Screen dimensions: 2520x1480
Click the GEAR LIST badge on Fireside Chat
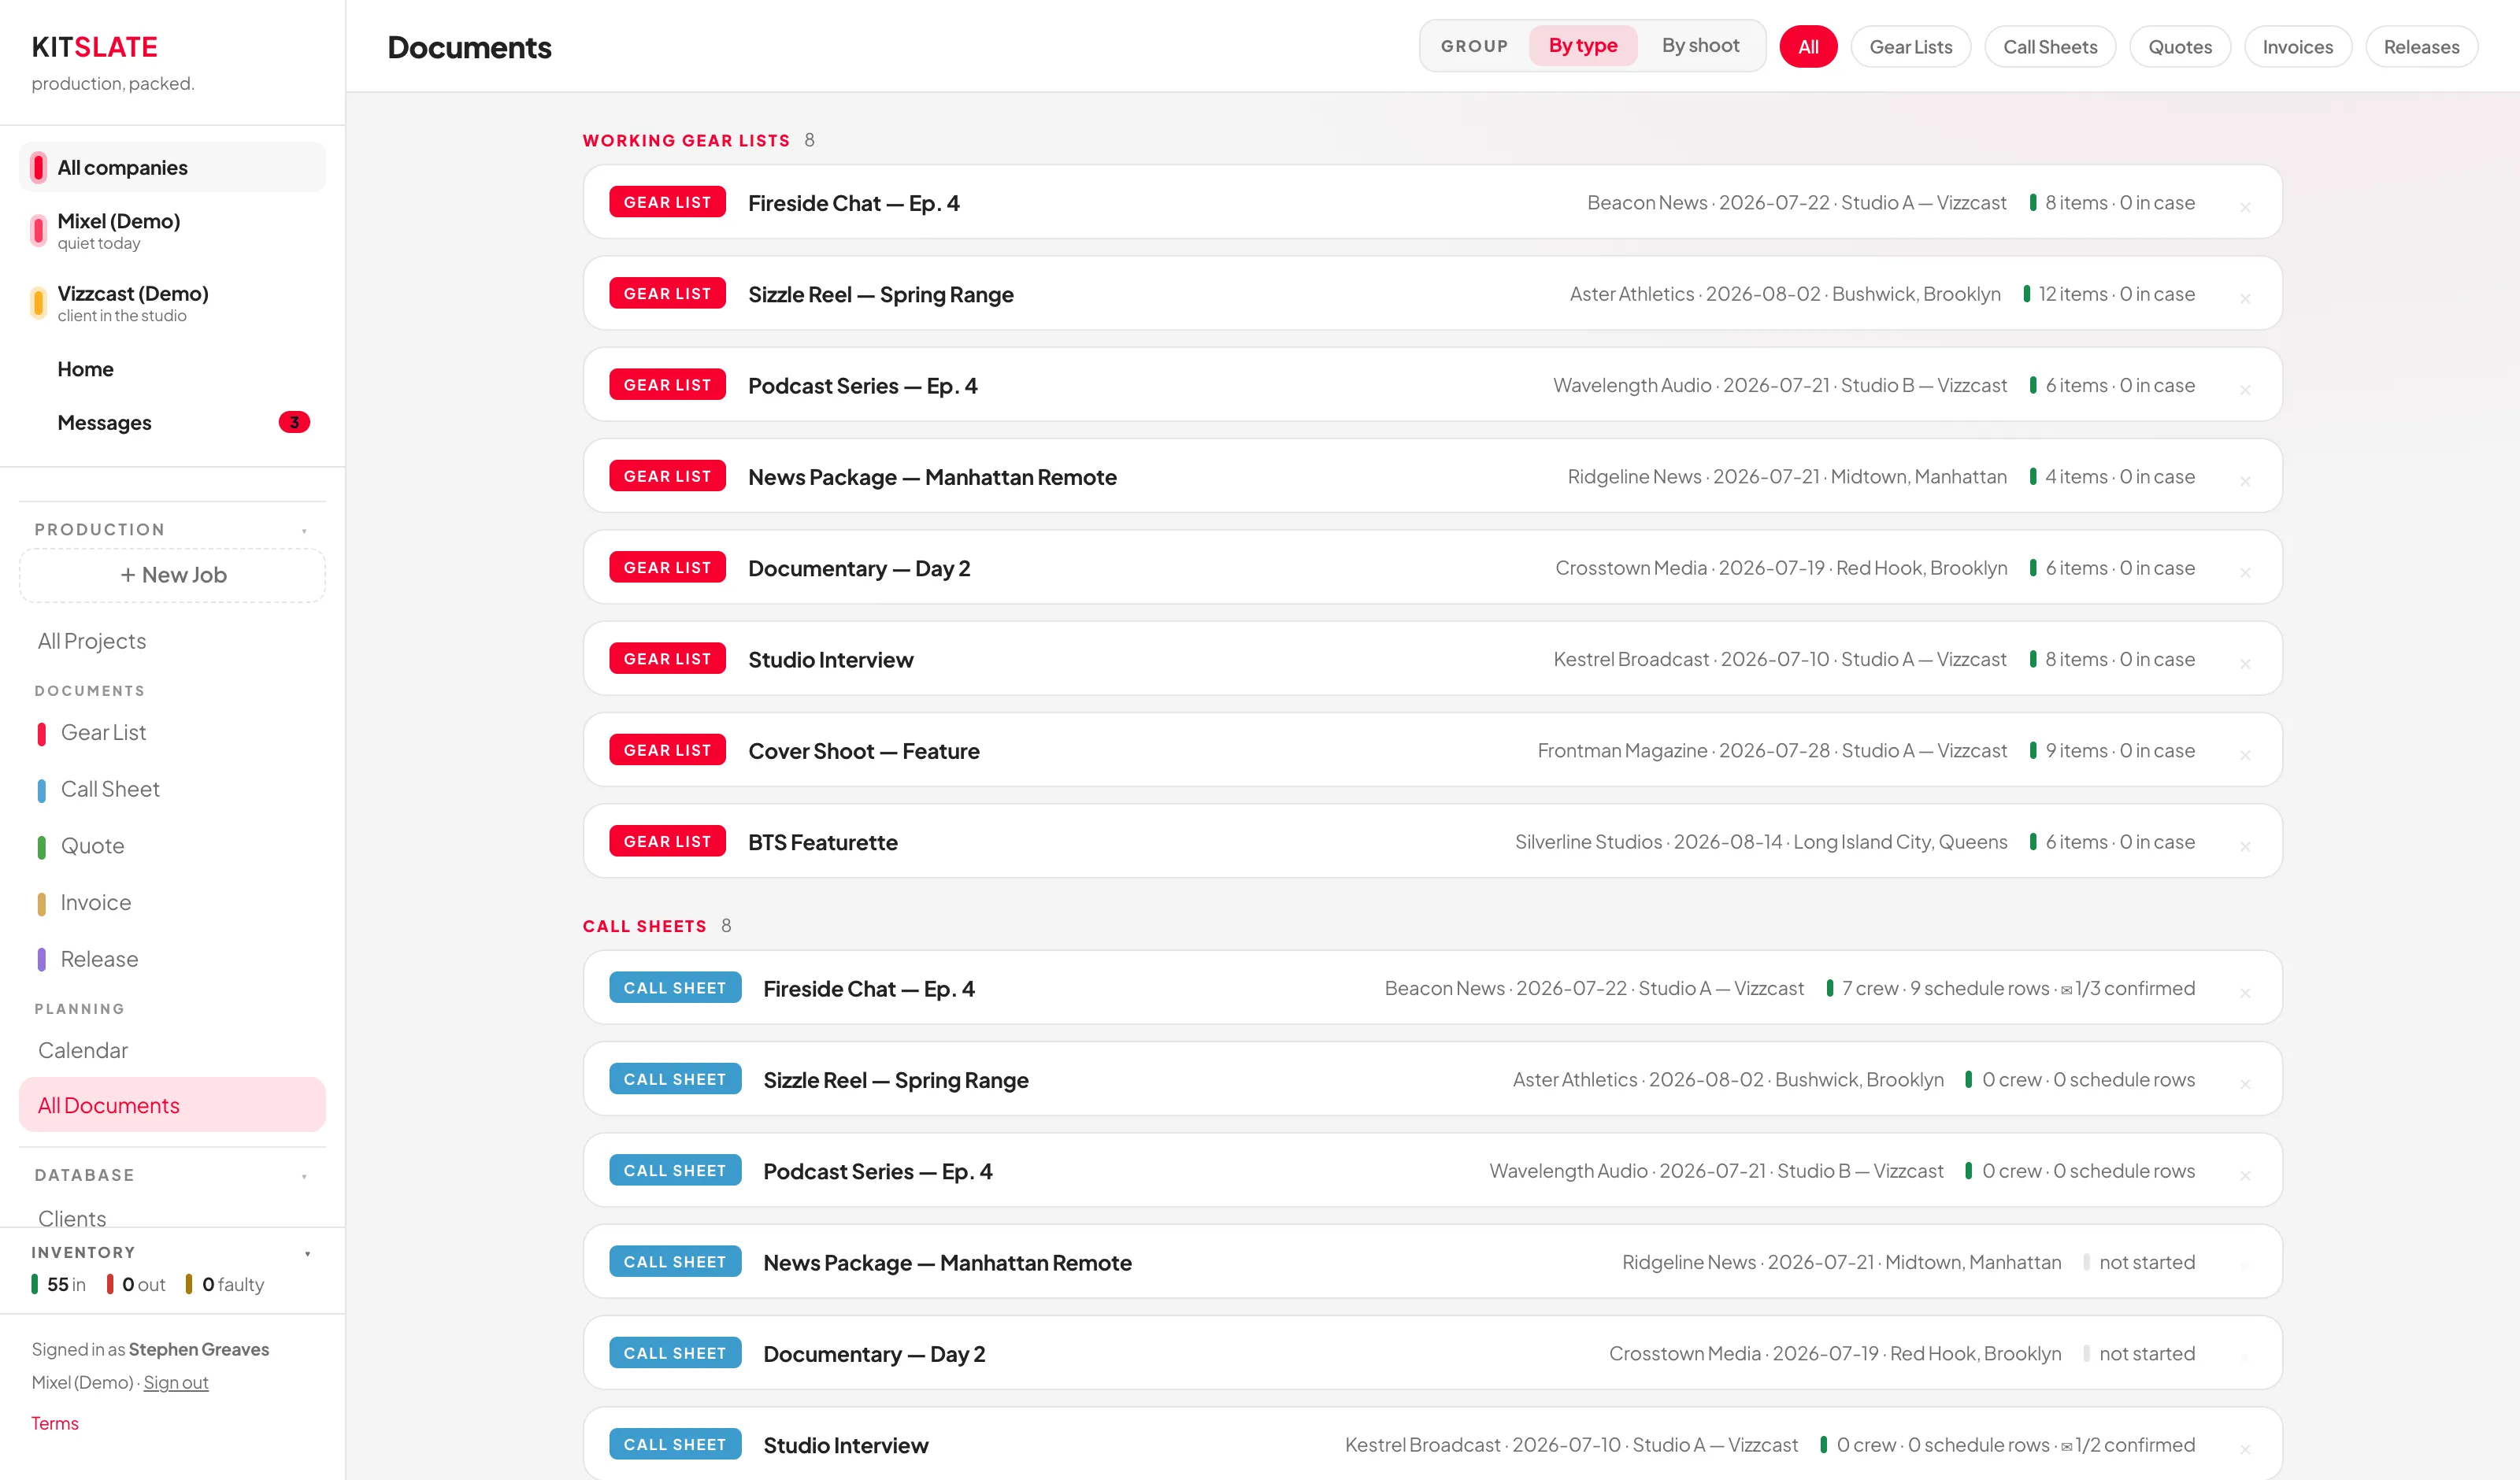click(667, 202)
